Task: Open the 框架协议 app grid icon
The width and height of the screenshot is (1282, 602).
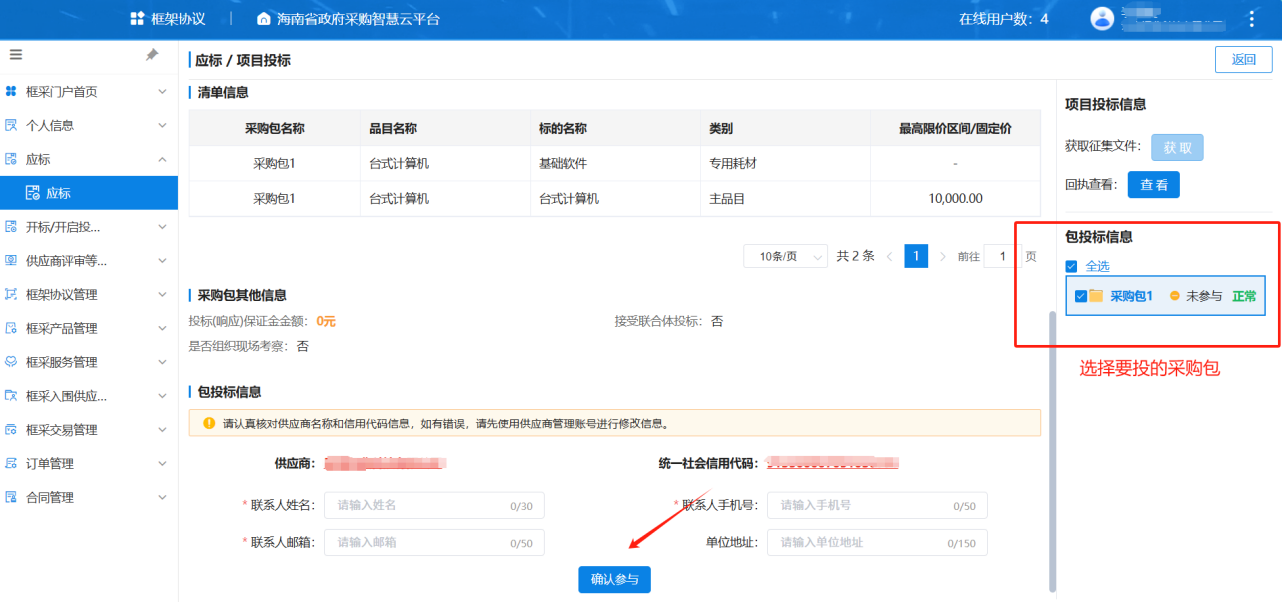Action: (x=138, y=19)
